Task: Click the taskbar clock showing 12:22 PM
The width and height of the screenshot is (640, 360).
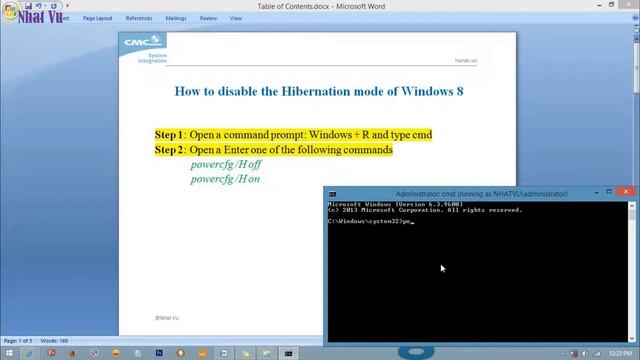Action: [620, 353]
